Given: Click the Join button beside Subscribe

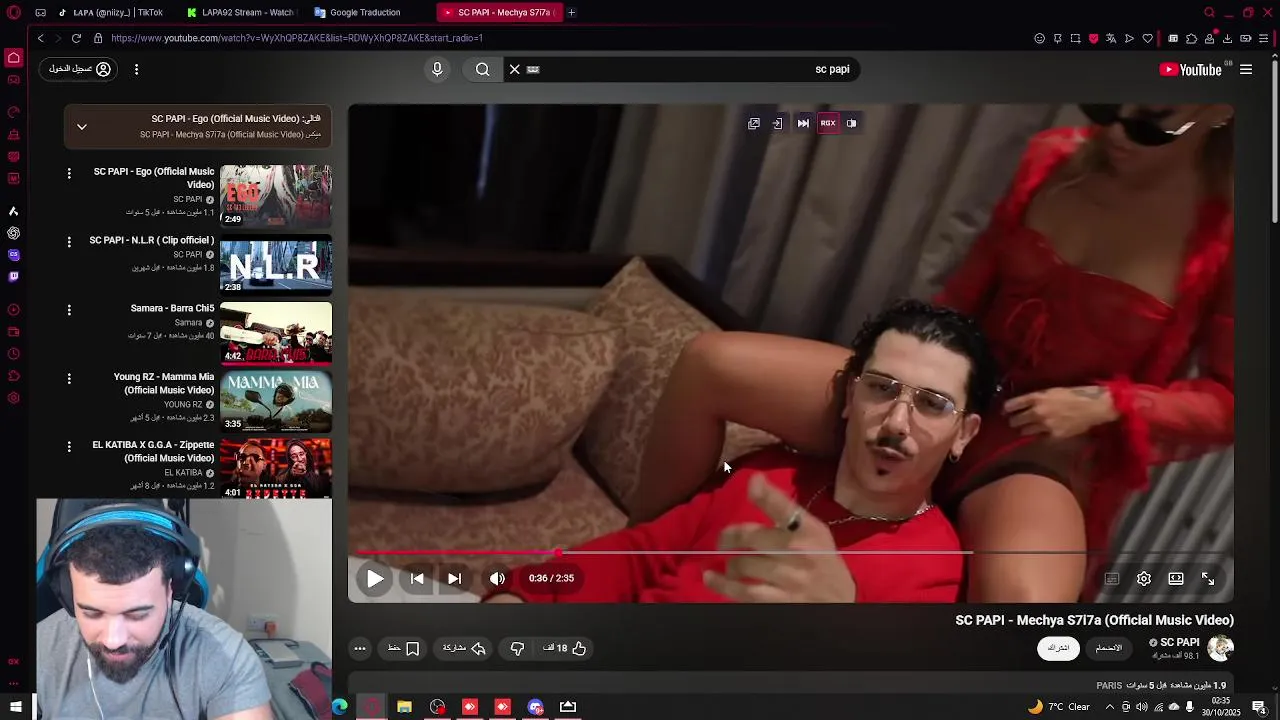Looking at the screenshot, I should pyautogui.click(x=1109, y=648).
